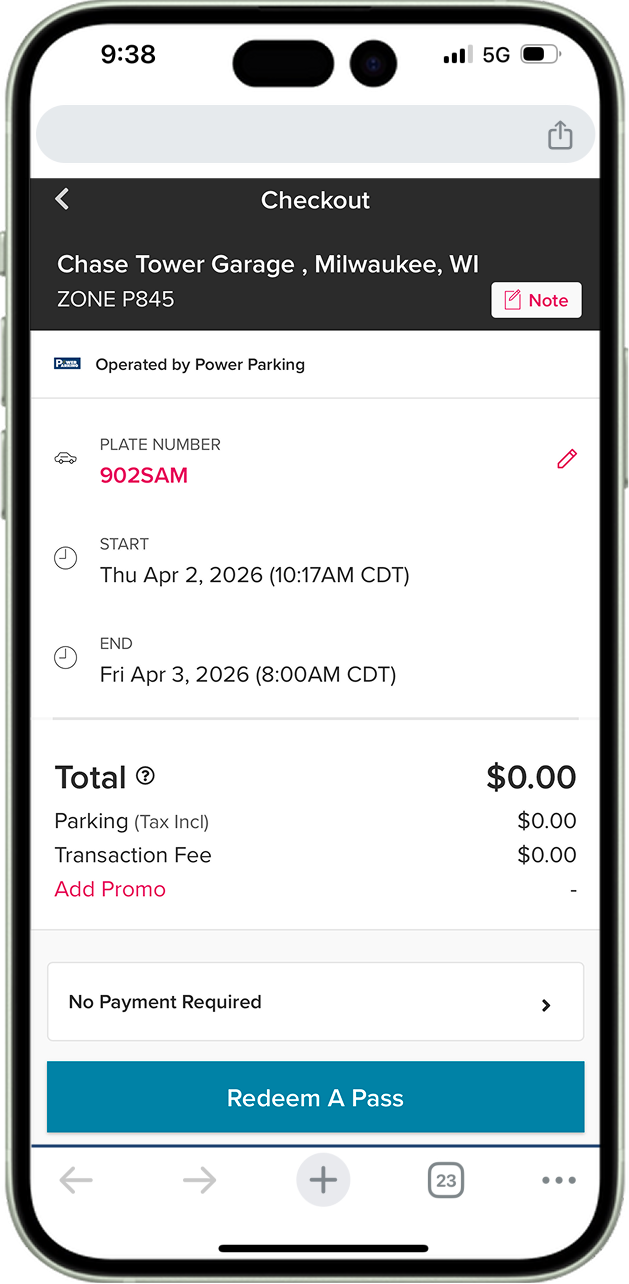Tap the clock icon beside Start time
The height and width of the screenshot is (1284, 629).
tap(65, 559)
